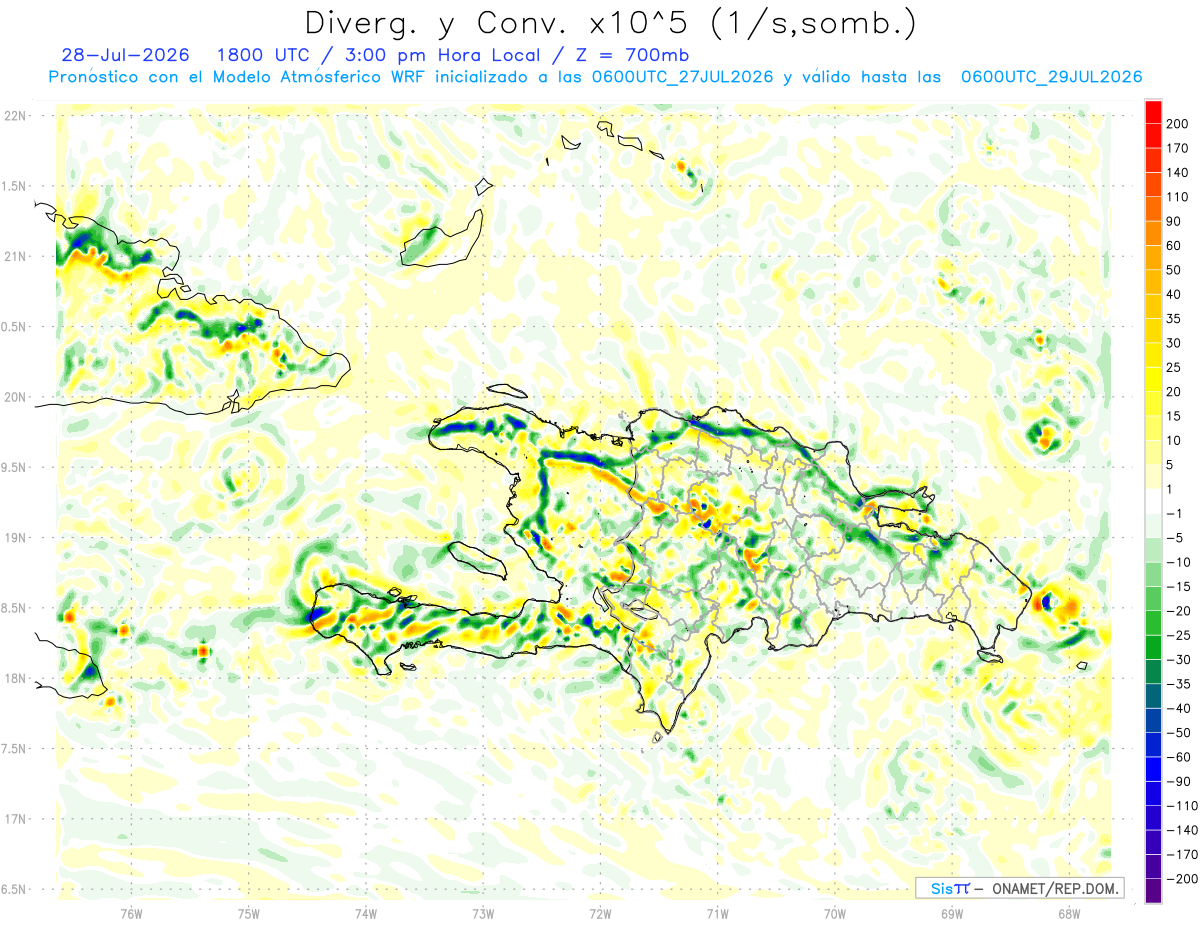
Task: Select the negative '-30' colorbar value
Action: [x=1180, y=659]
